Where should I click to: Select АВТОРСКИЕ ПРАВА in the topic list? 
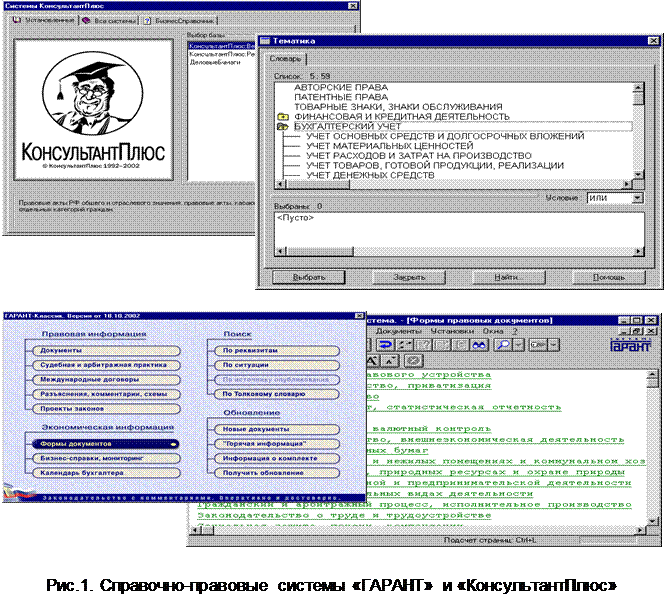coord(341,87)
